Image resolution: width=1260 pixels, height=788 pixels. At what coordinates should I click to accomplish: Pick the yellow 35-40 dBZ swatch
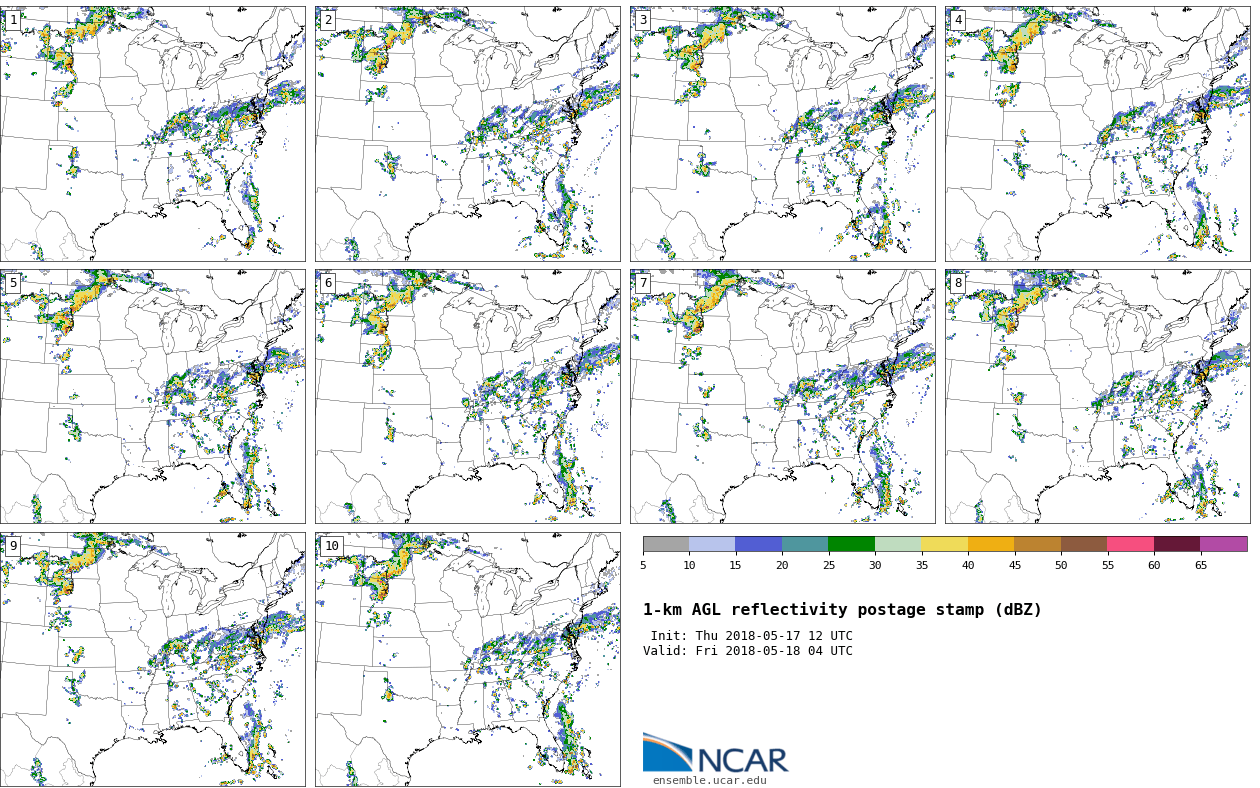pos(944,544)
